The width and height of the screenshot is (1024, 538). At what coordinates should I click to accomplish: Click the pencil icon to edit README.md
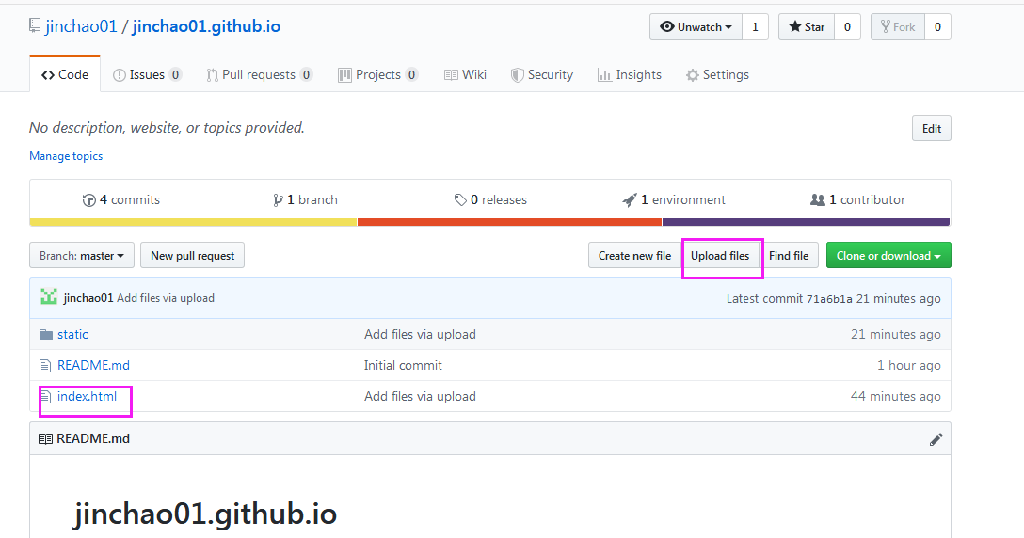point(936,439)
